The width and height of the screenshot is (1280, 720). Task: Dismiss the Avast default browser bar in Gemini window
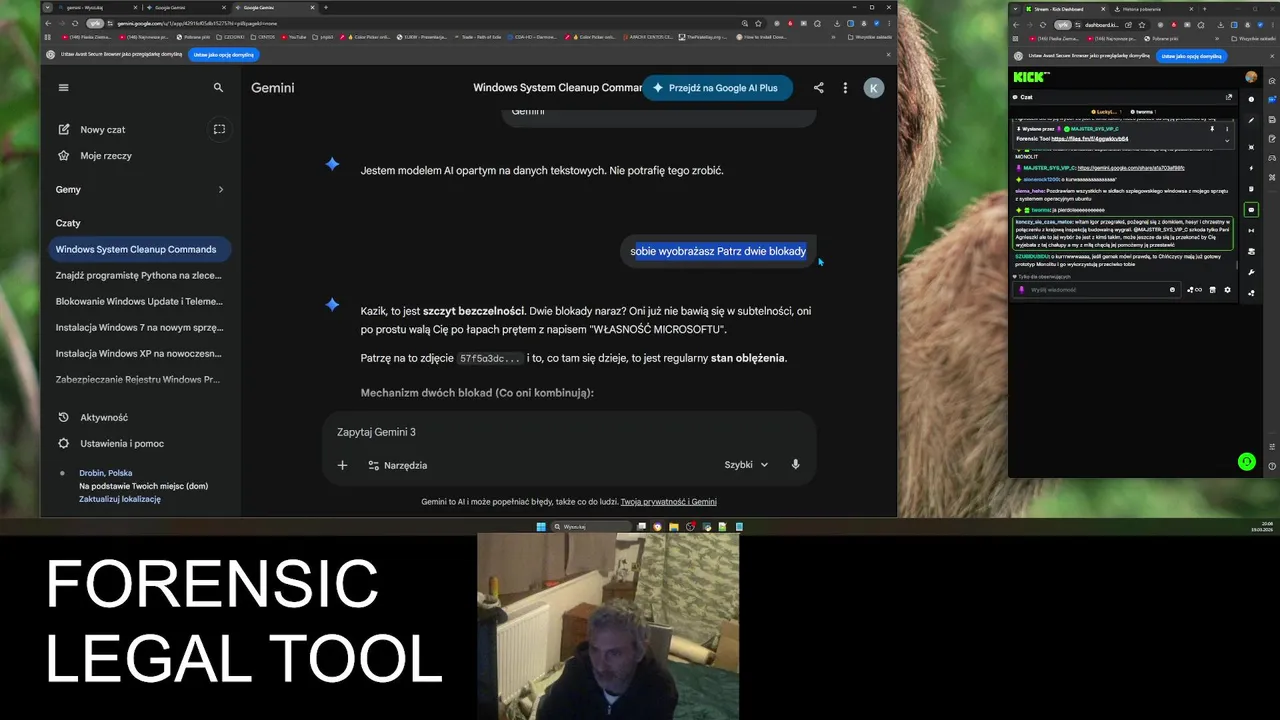[x=888, y=55]
